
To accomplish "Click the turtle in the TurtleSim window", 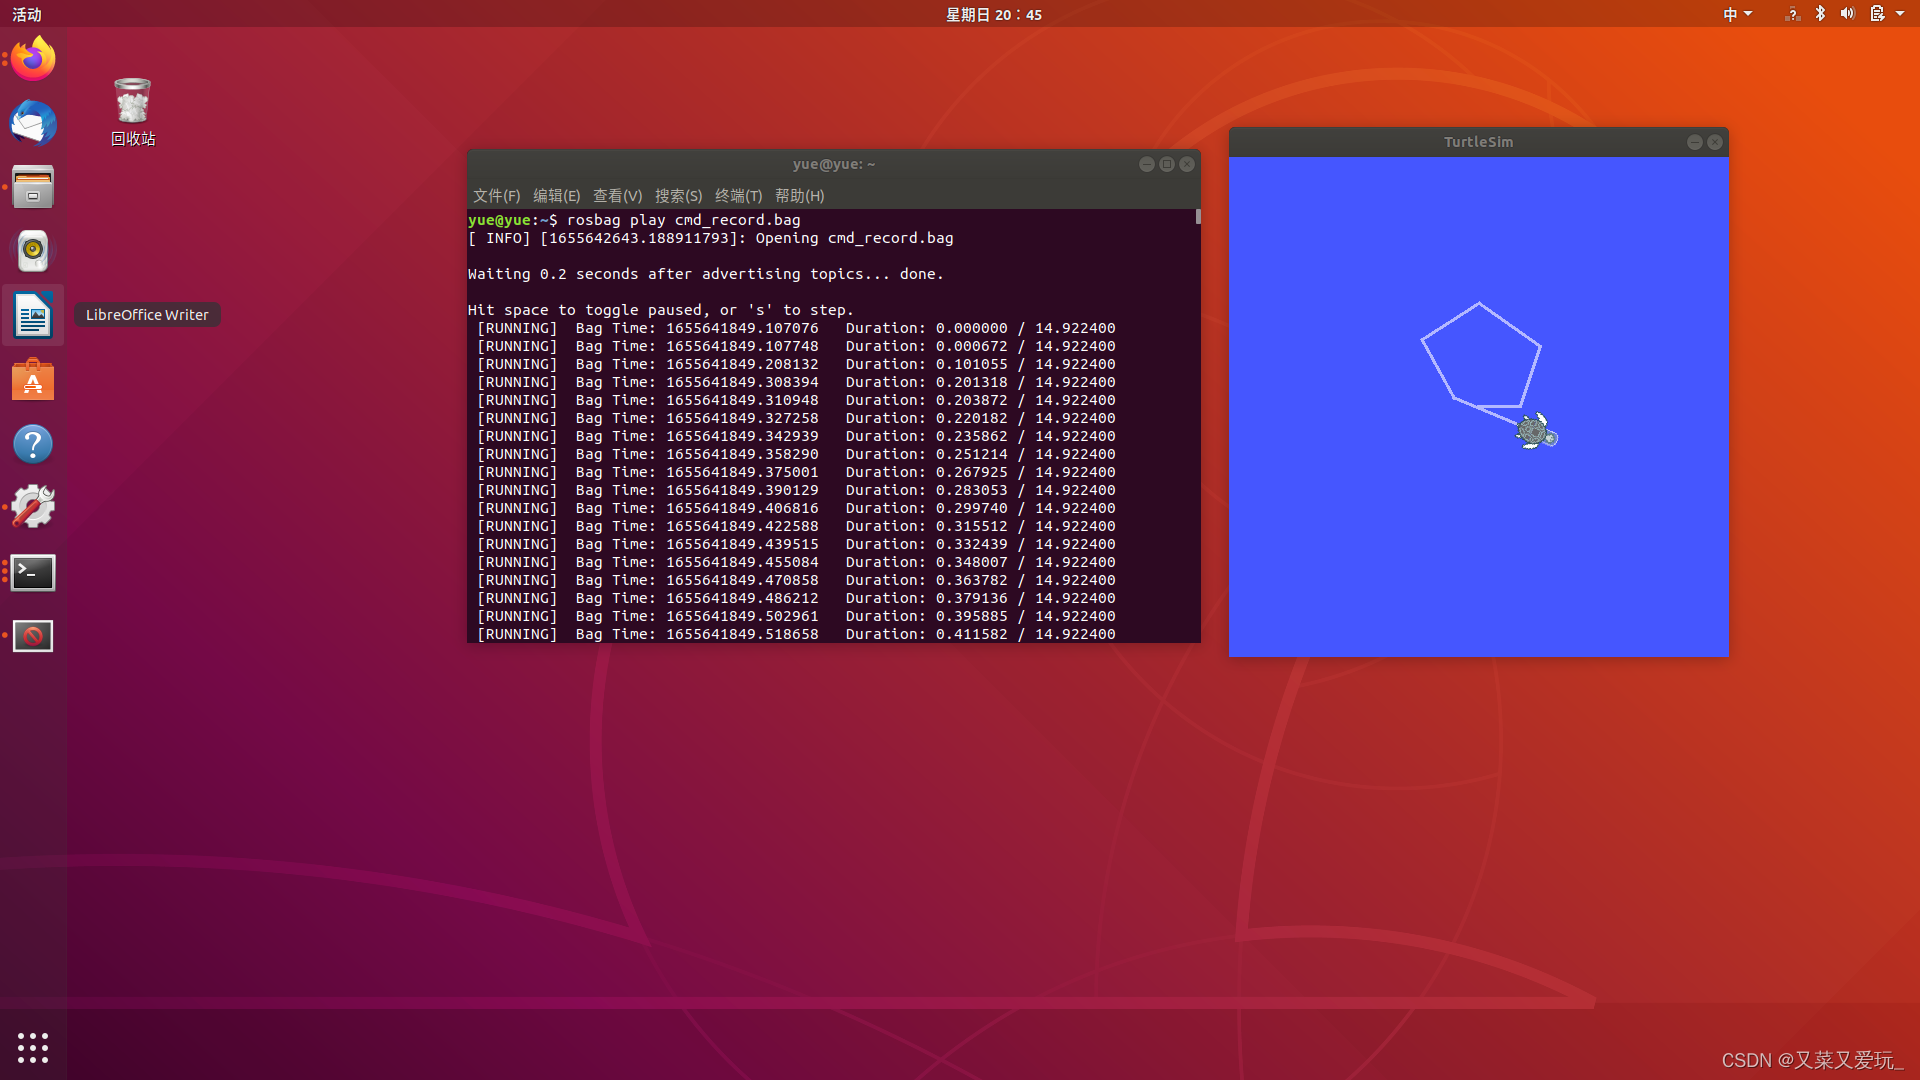I will pyautogui.click(x=1536, y=431).
